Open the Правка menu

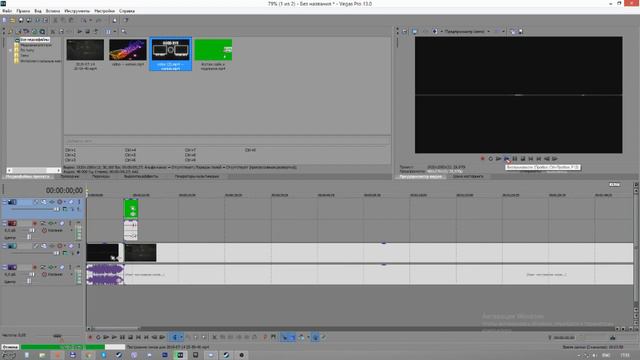(x=23, y=11)
